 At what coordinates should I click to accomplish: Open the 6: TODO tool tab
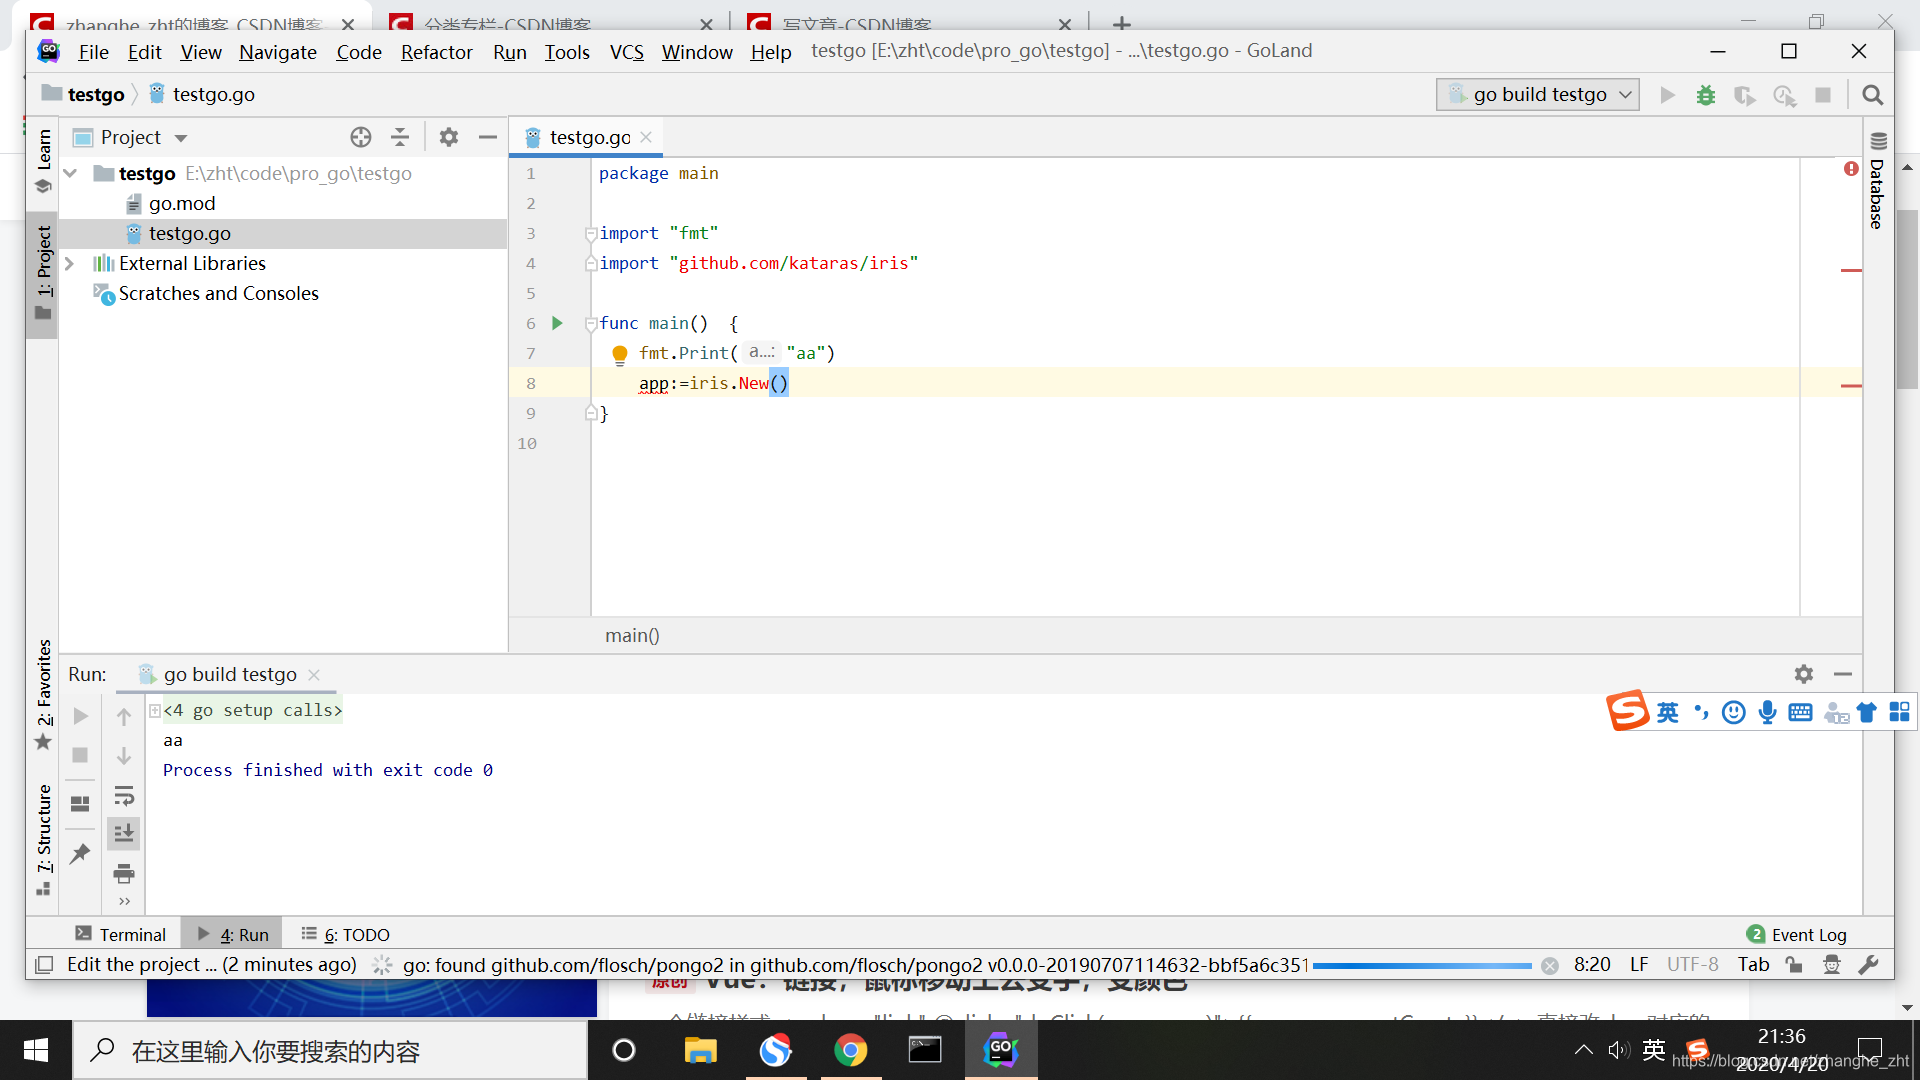click(x=346, y=934)
